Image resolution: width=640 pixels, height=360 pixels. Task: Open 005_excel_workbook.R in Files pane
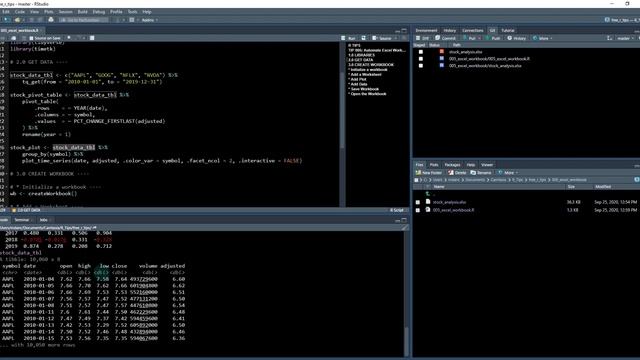(x=453, y=210)
